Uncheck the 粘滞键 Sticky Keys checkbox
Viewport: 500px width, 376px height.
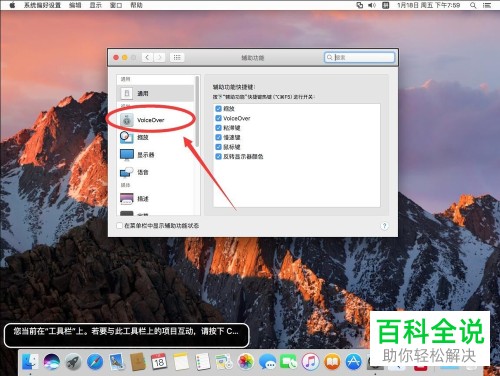coord(219,128)
